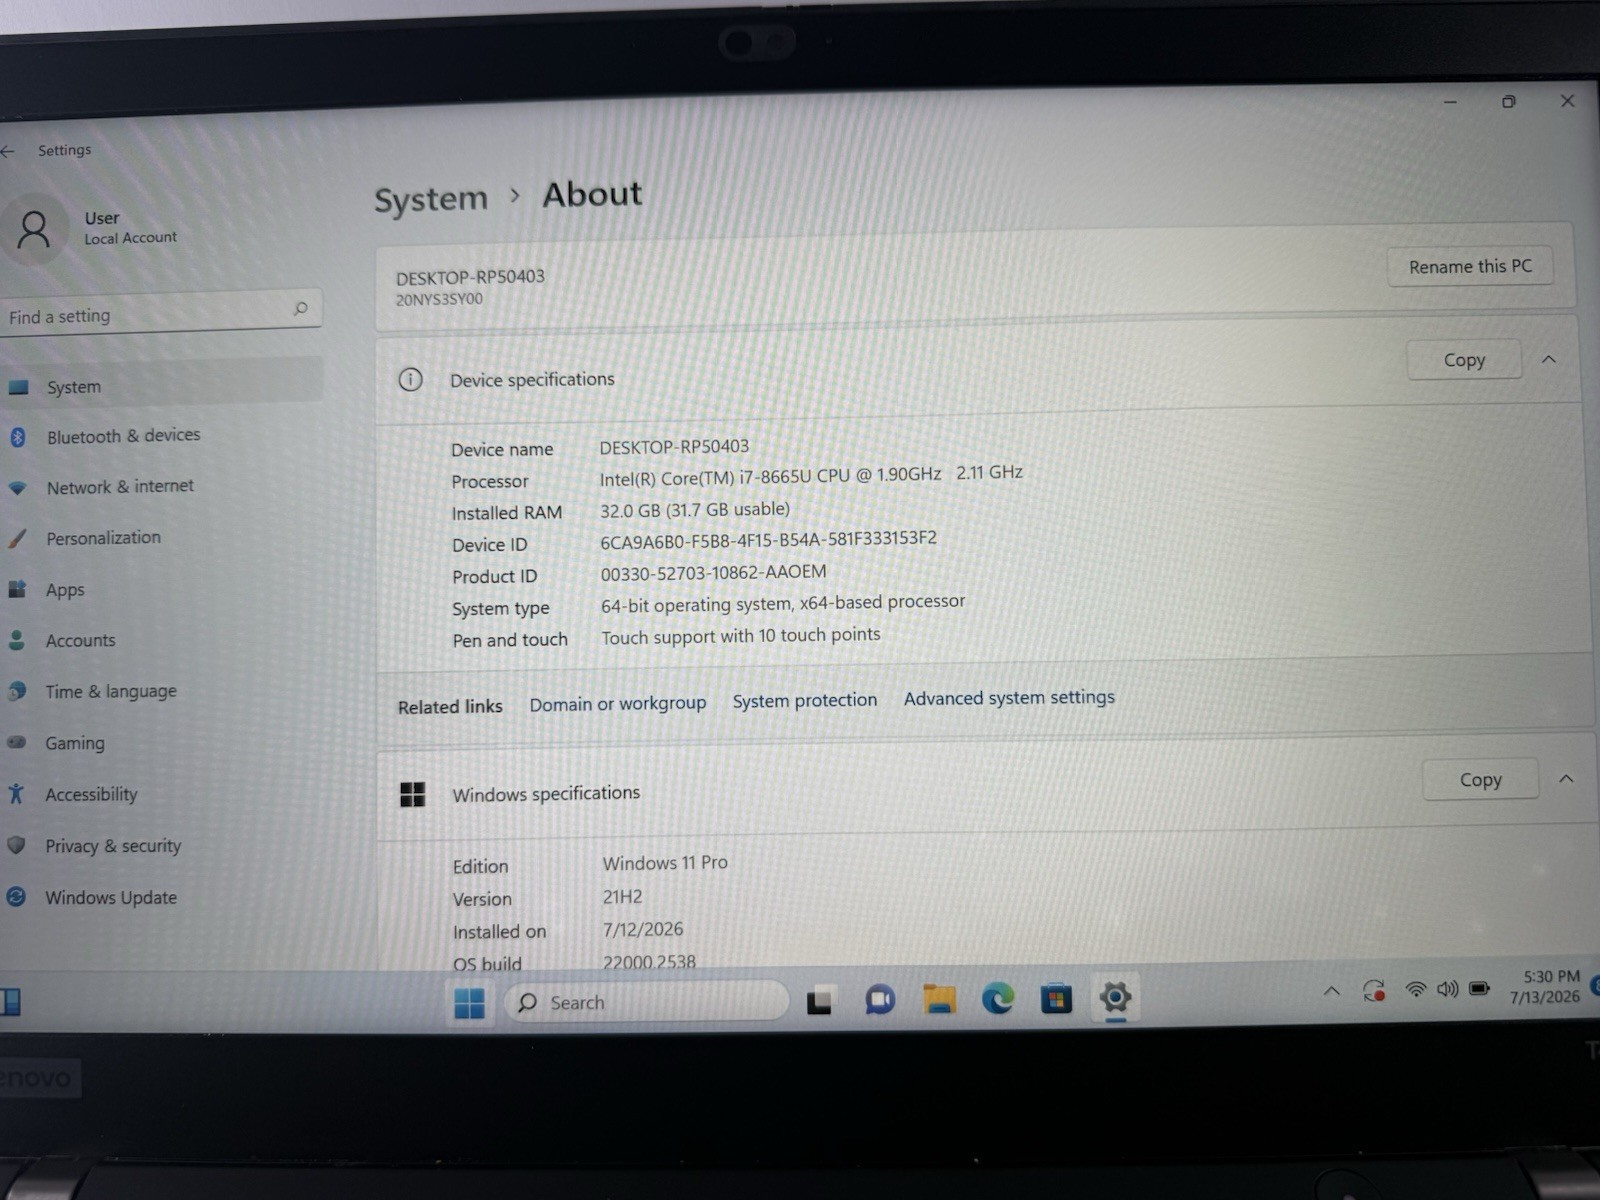Open File Explorer from taskbar
1600x1200 pixels.
[x=939, y=999]
